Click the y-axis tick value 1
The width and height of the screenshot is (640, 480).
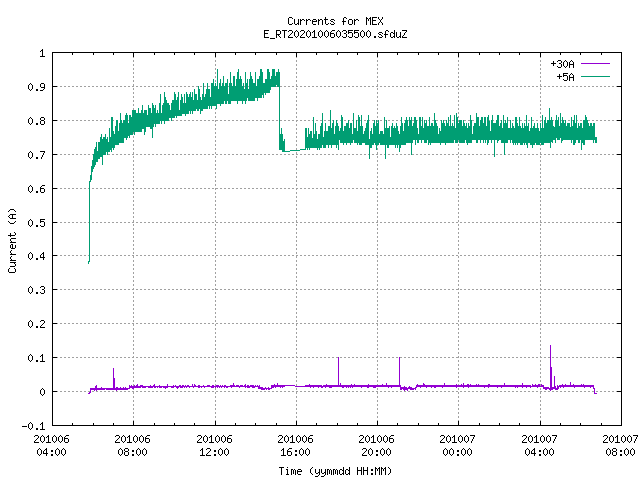(42, 53)
